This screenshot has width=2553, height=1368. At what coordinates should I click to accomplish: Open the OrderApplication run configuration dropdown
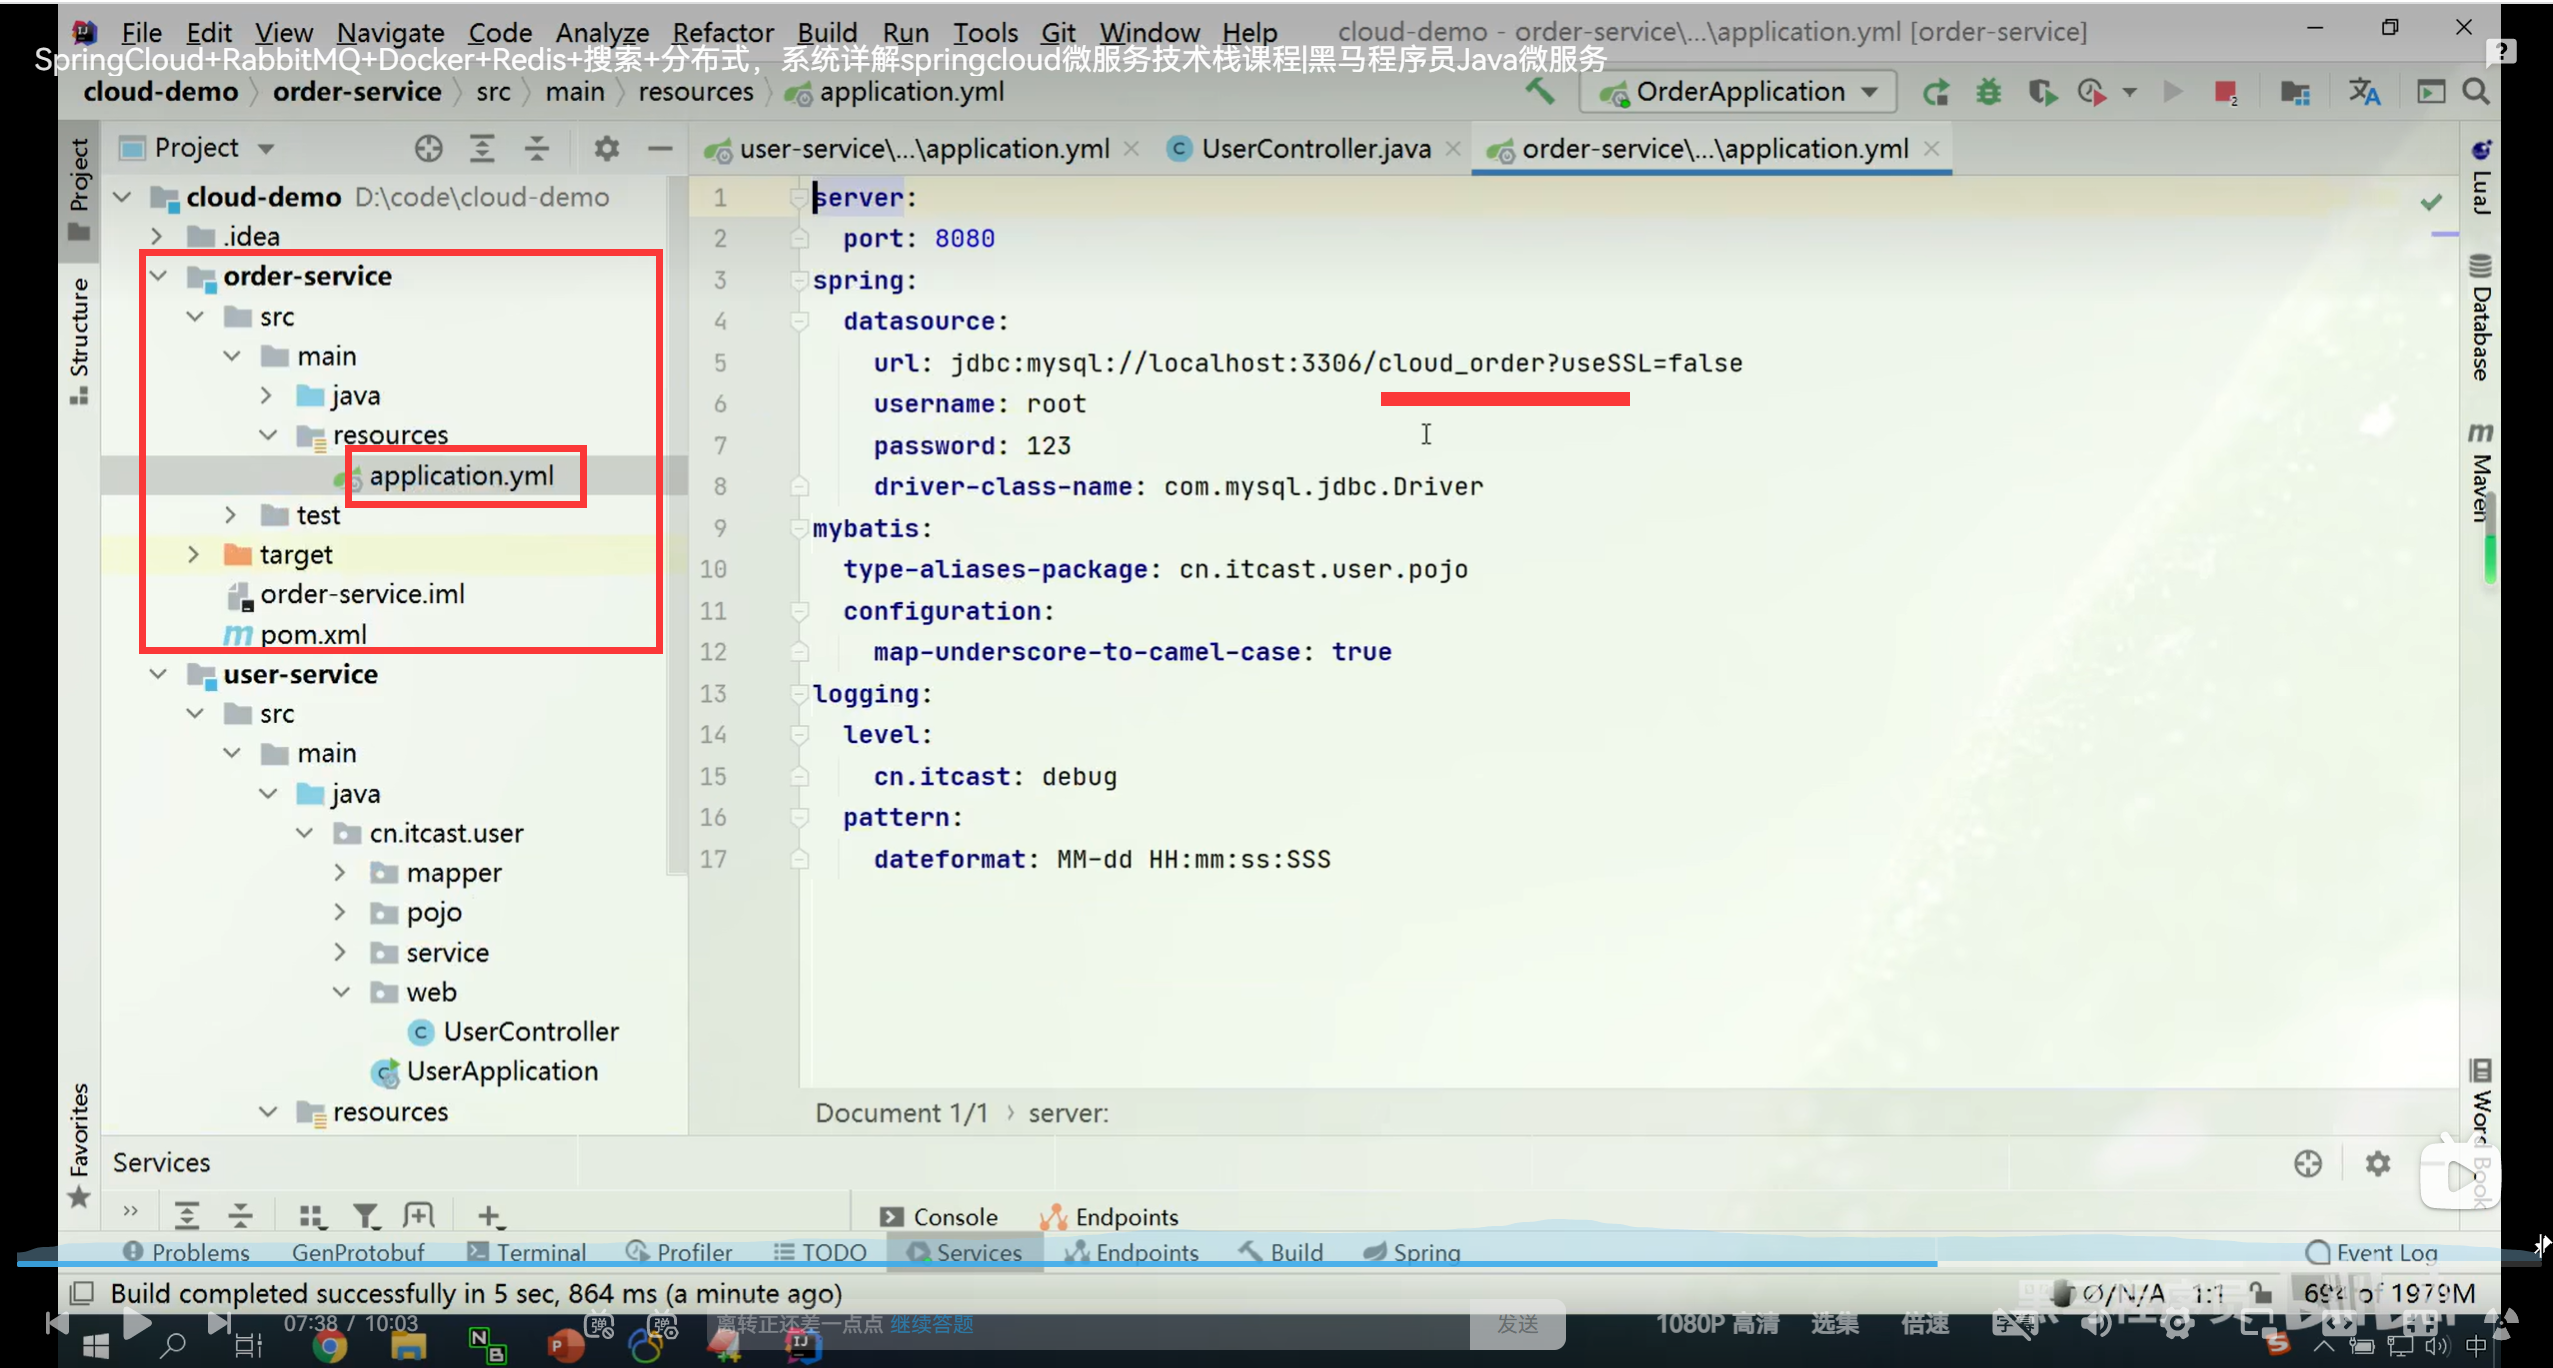tap(1739, 92)
